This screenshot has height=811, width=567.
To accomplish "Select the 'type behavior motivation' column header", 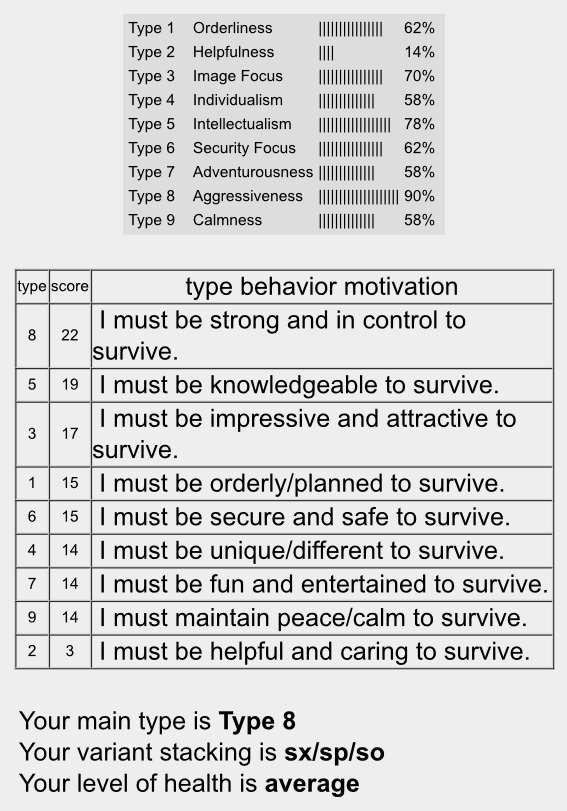I will [x=322, y=287].
